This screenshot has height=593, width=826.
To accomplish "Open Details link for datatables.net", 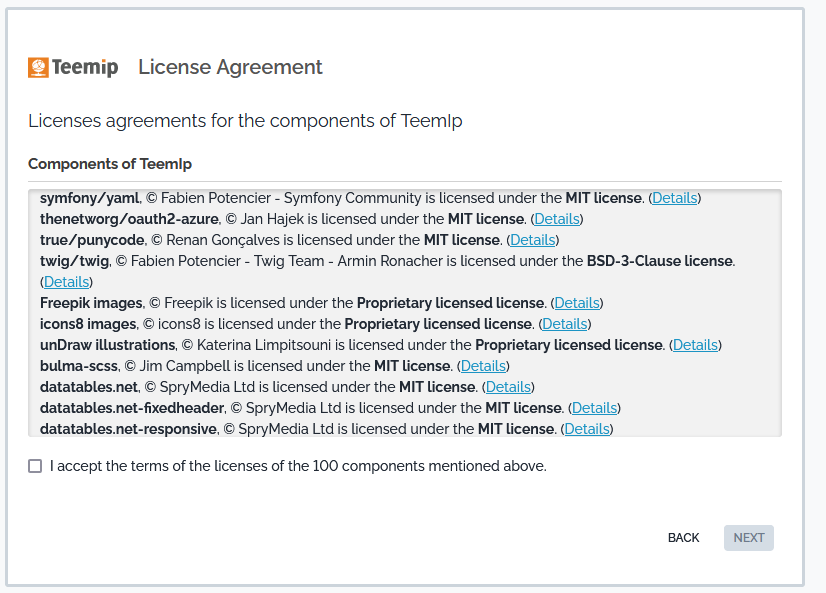I will [x=508, y=387].
